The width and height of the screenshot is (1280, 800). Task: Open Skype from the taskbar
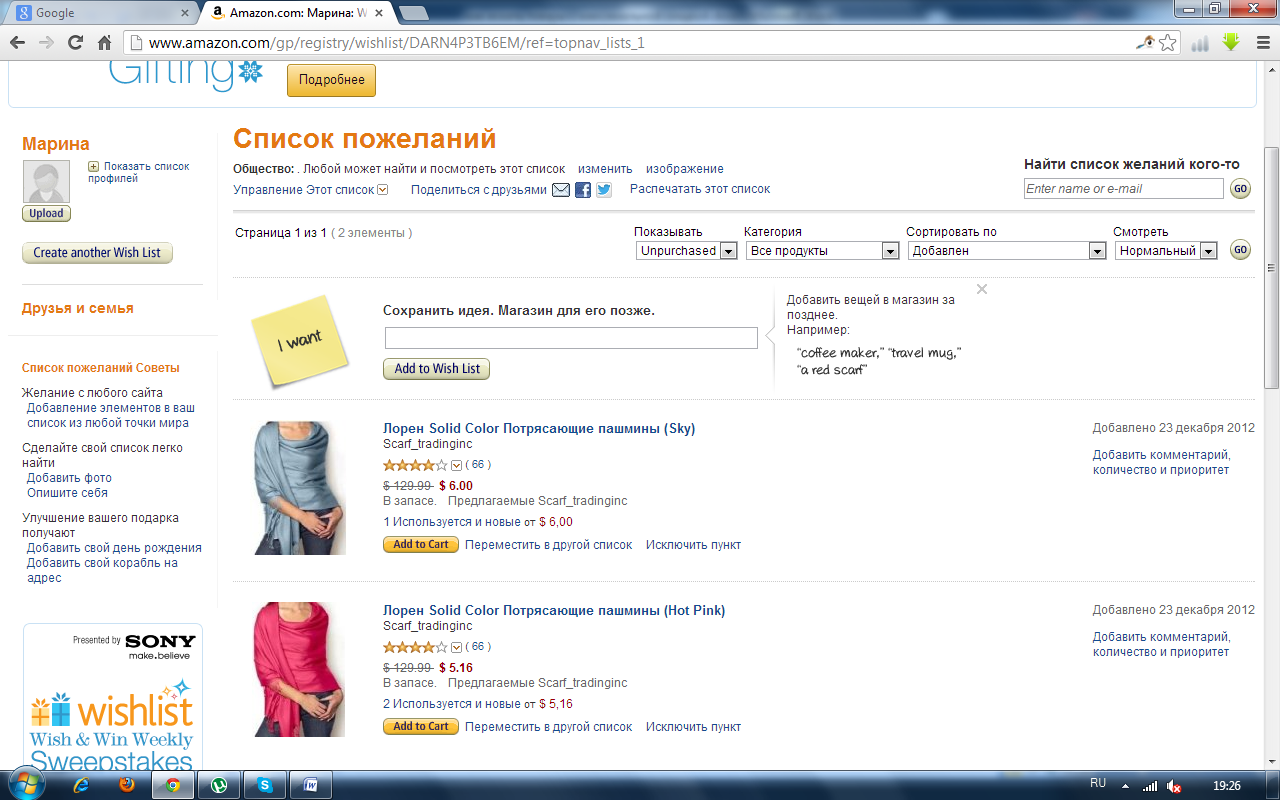coord(265,785)
